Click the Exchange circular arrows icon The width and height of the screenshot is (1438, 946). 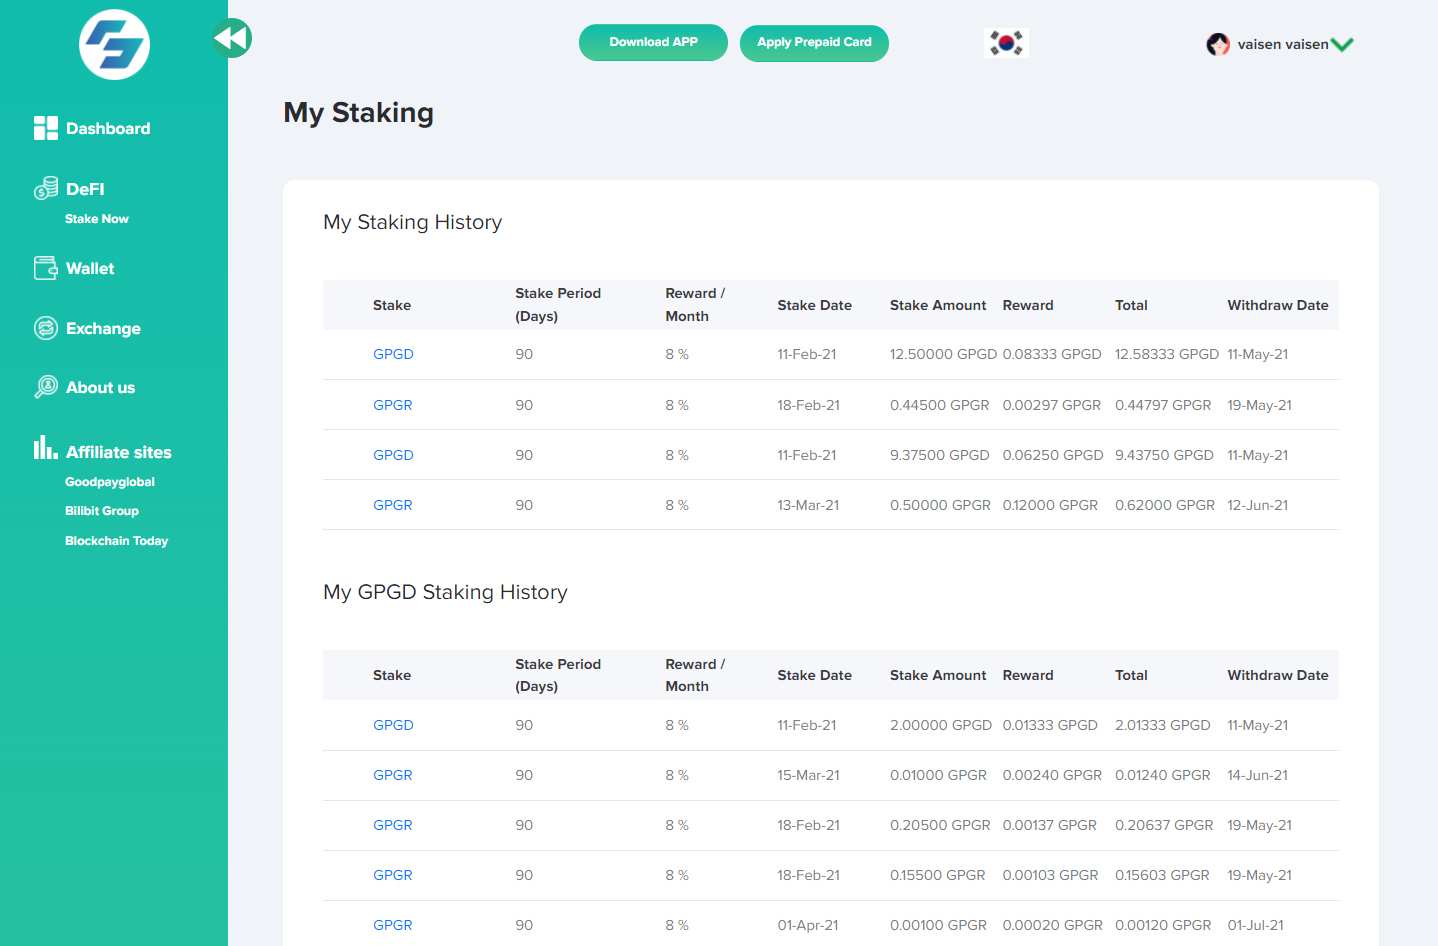(45, 328)
